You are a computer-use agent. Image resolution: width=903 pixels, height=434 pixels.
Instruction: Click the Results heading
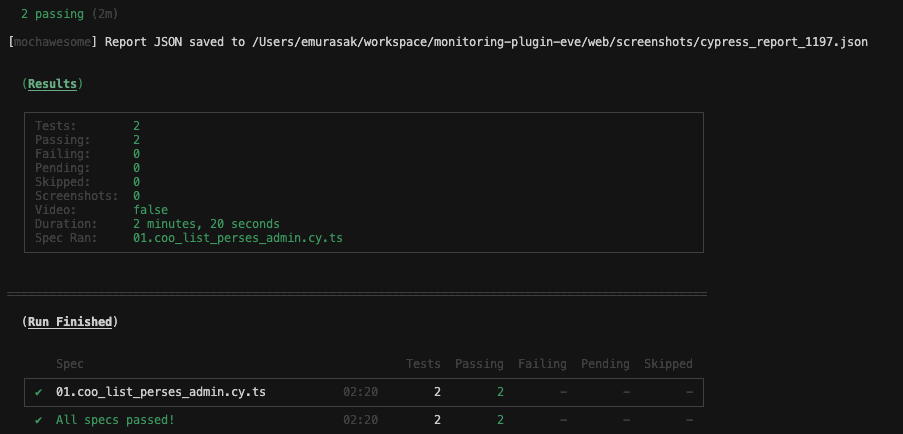[x=52, y=84]
